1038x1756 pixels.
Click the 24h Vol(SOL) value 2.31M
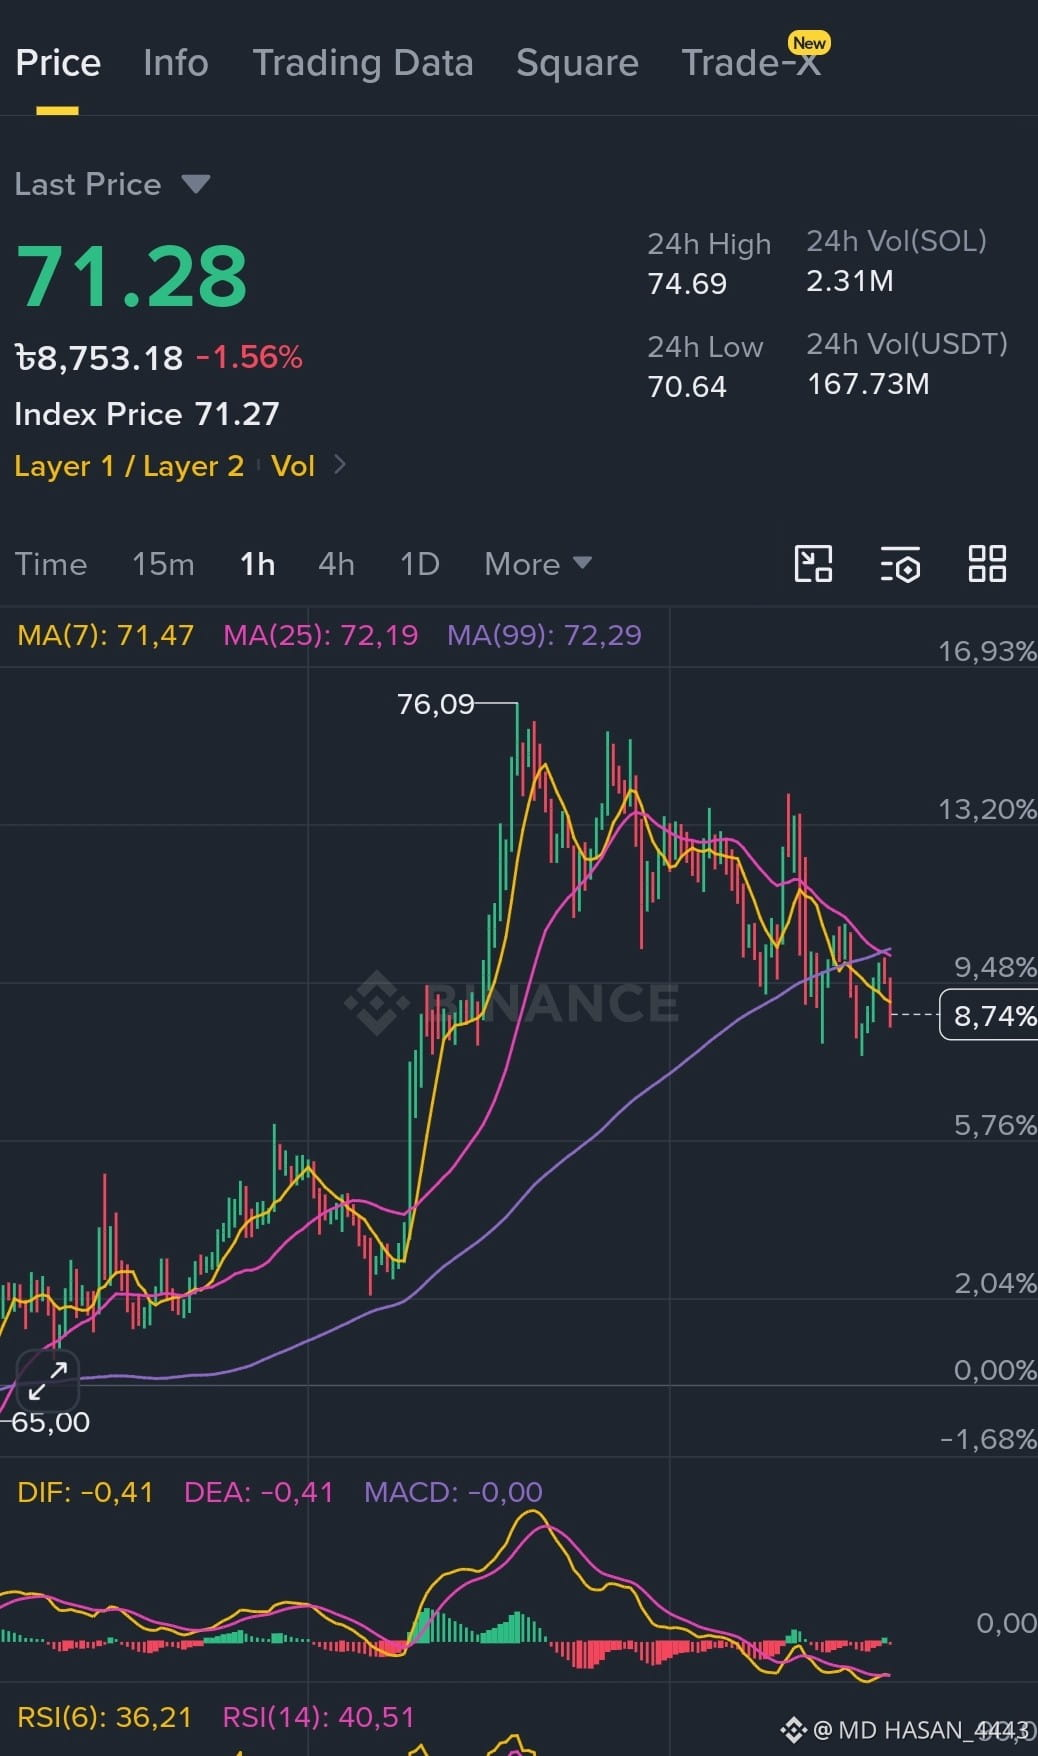coord(850,281)
